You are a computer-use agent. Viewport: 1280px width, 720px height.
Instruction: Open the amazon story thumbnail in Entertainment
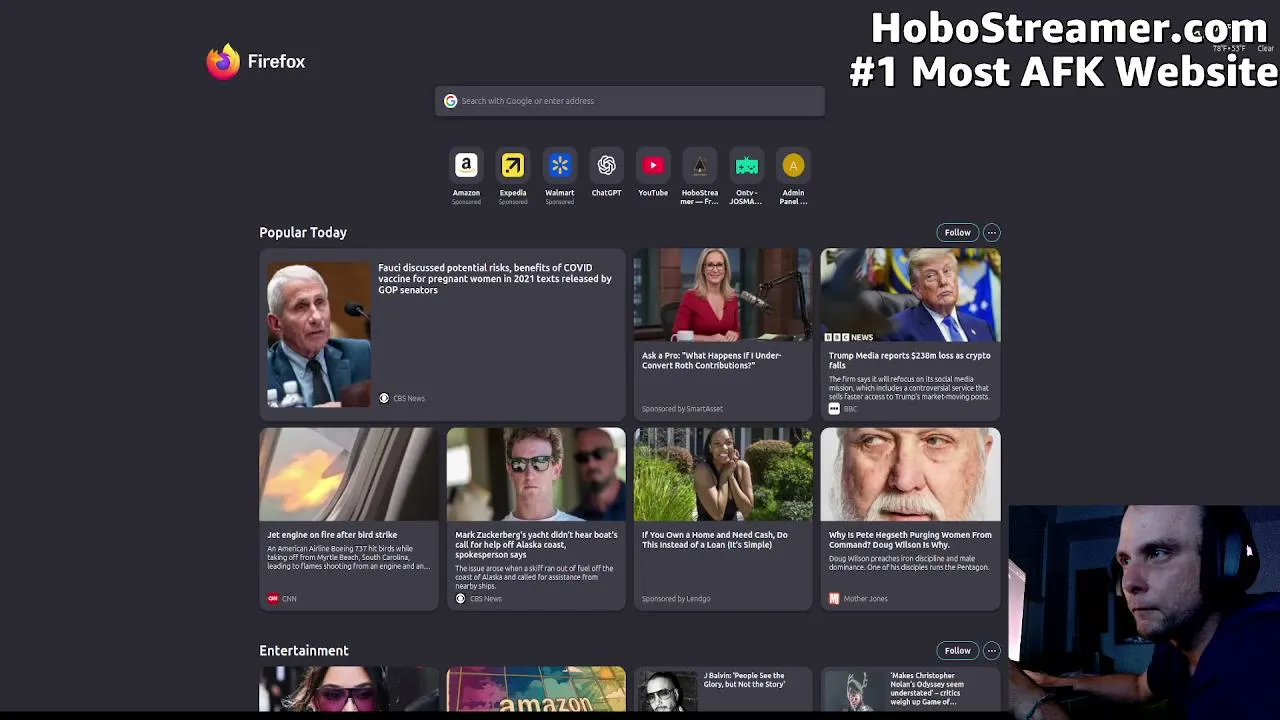point(536,690)
